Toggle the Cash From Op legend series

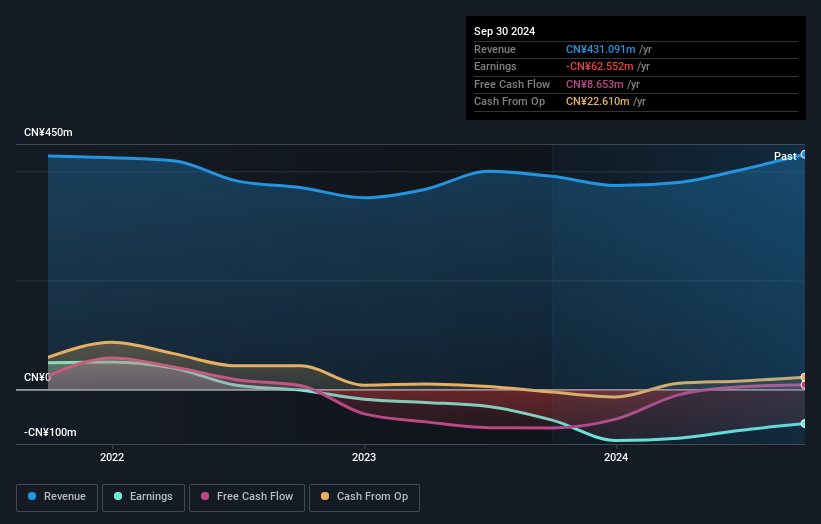(x=364, y=497)
